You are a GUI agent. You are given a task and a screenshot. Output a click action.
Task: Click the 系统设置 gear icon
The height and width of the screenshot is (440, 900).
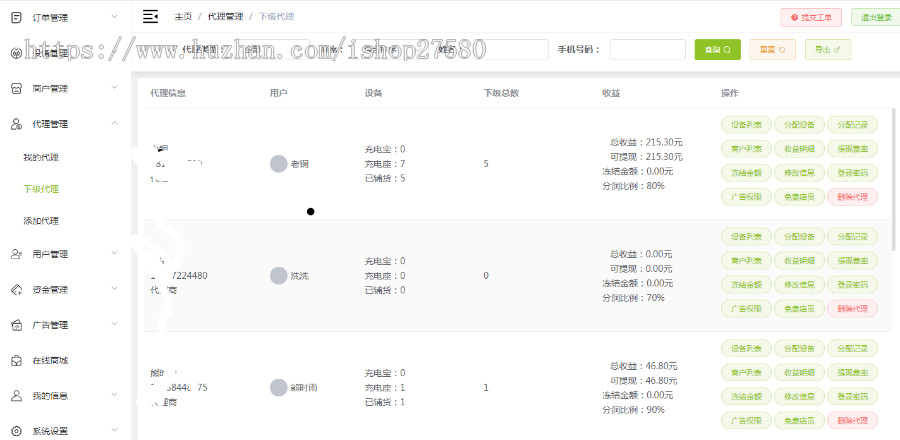tap(16, 431)
